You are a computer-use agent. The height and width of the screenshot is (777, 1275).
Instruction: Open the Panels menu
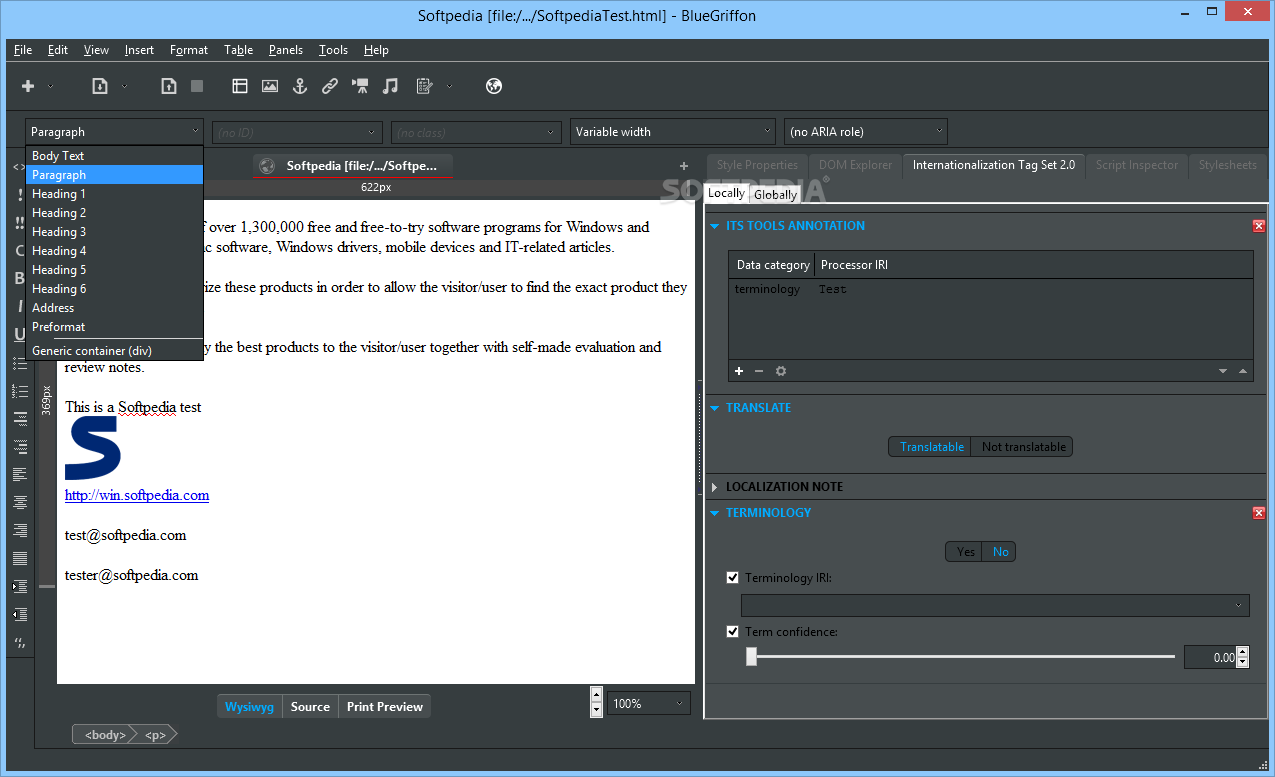[286, 50]
